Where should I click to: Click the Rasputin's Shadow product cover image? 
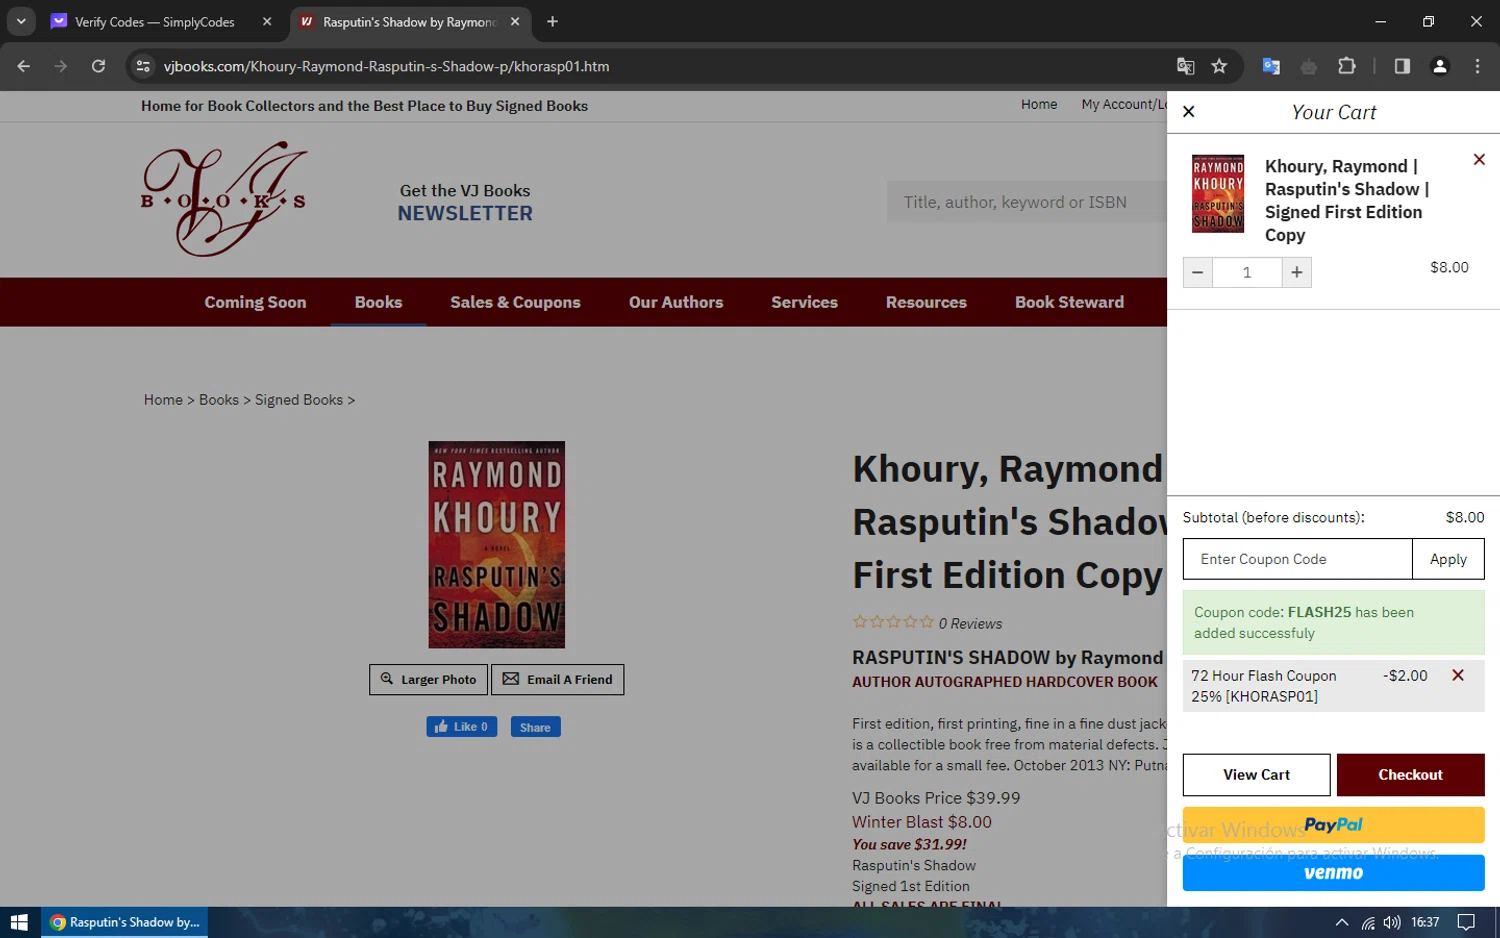pos(497,545)
